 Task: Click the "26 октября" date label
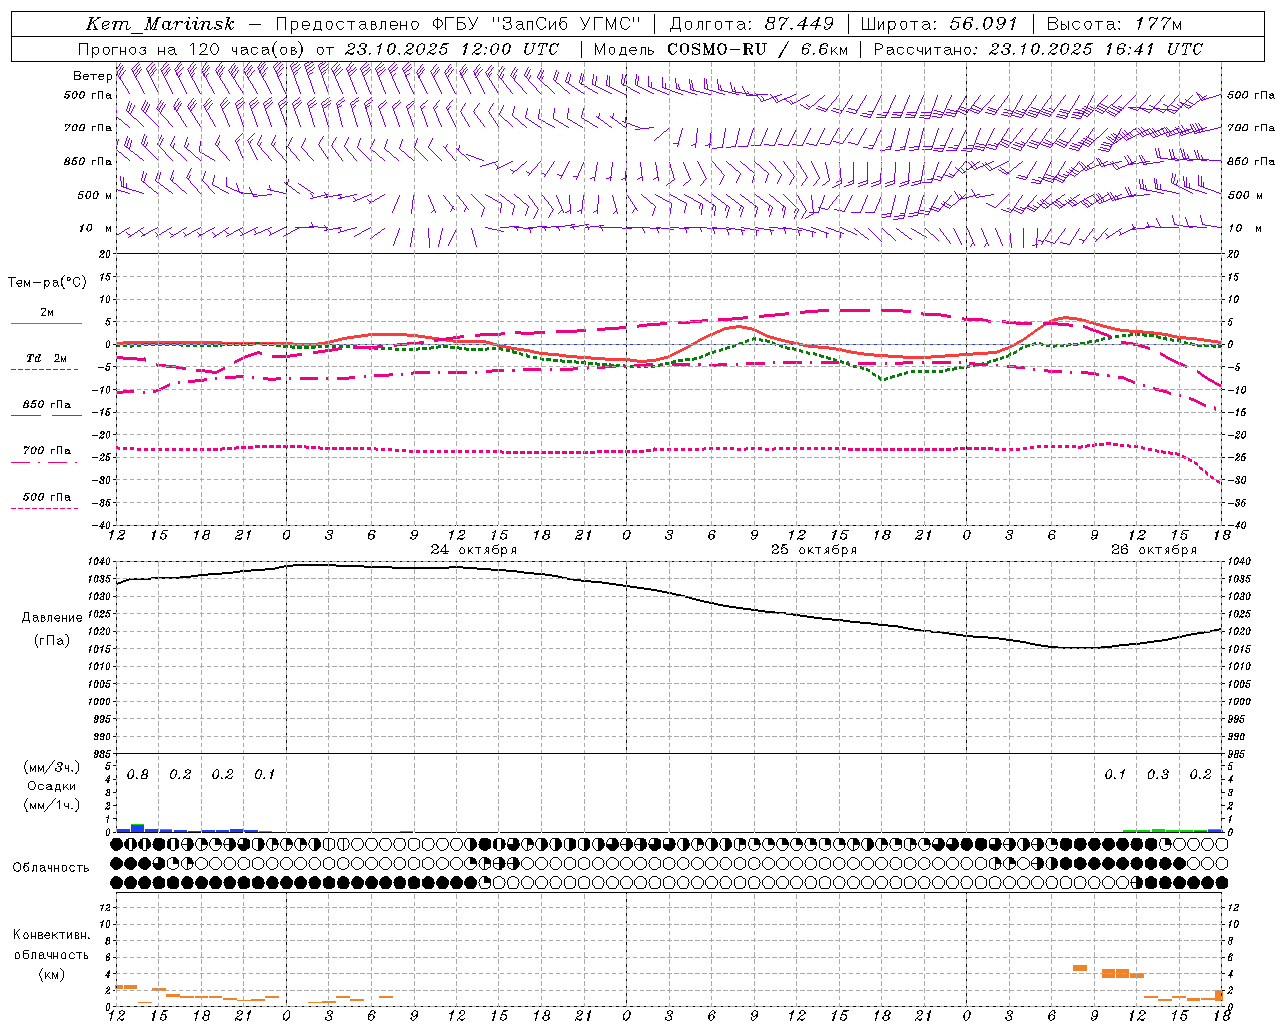[1154, 550]
